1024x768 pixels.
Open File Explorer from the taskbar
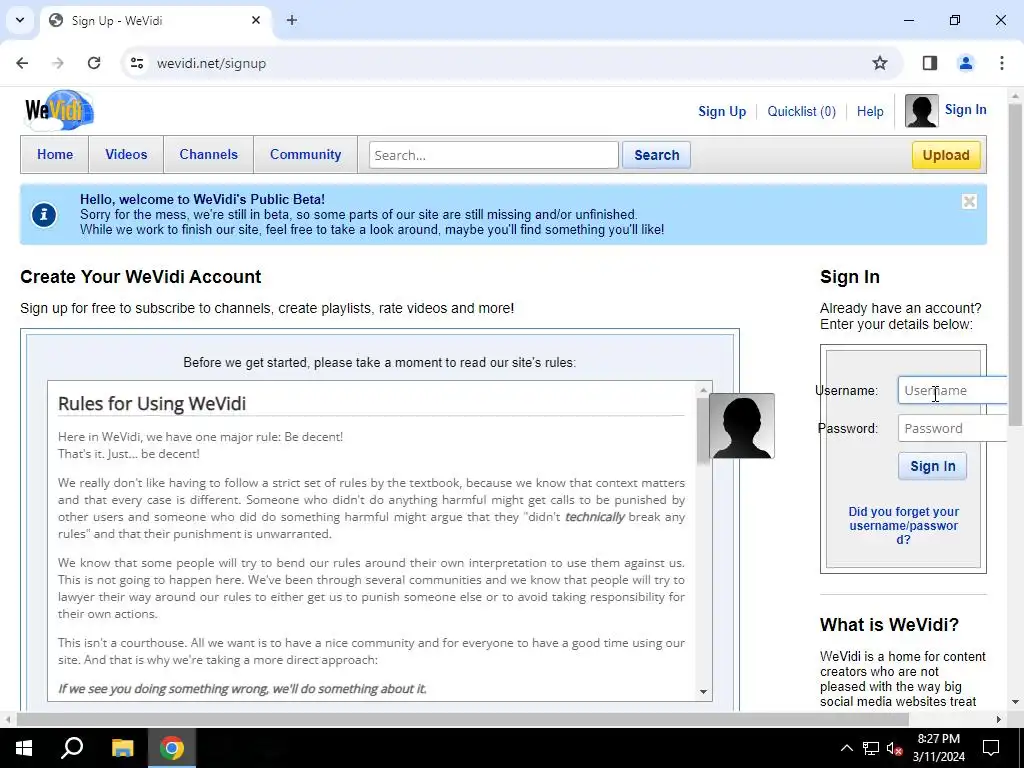point(122,748)
